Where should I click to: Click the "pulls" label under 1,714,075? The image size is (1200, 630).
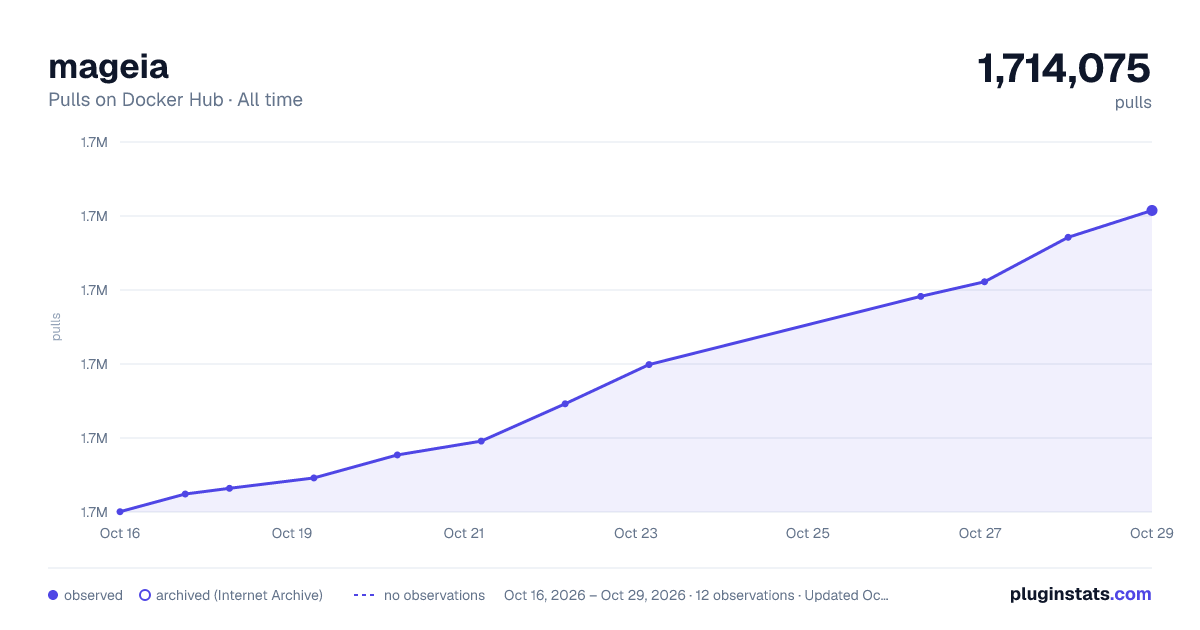coord(1133,102)
